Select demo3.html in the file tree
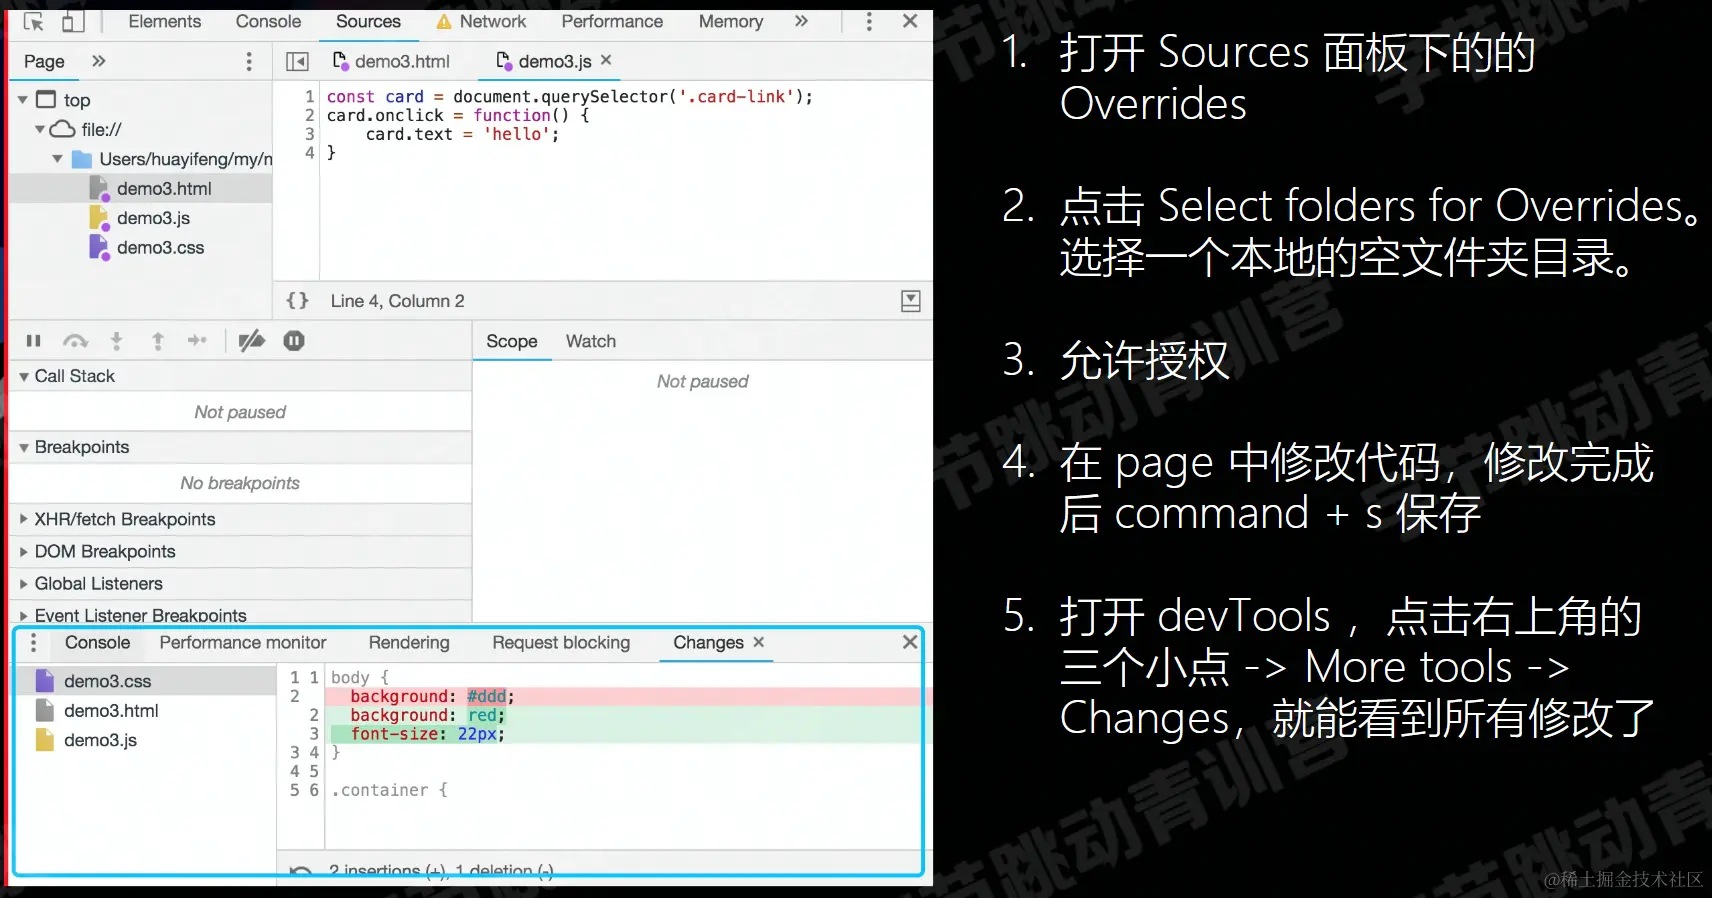This screenshot has height=898, width=1712. pyautogui.click(x=164, y=188)
